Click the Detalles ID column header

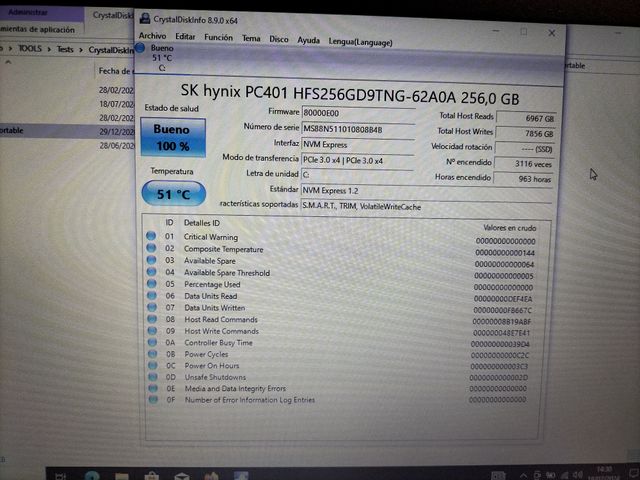tap(202, 223)
